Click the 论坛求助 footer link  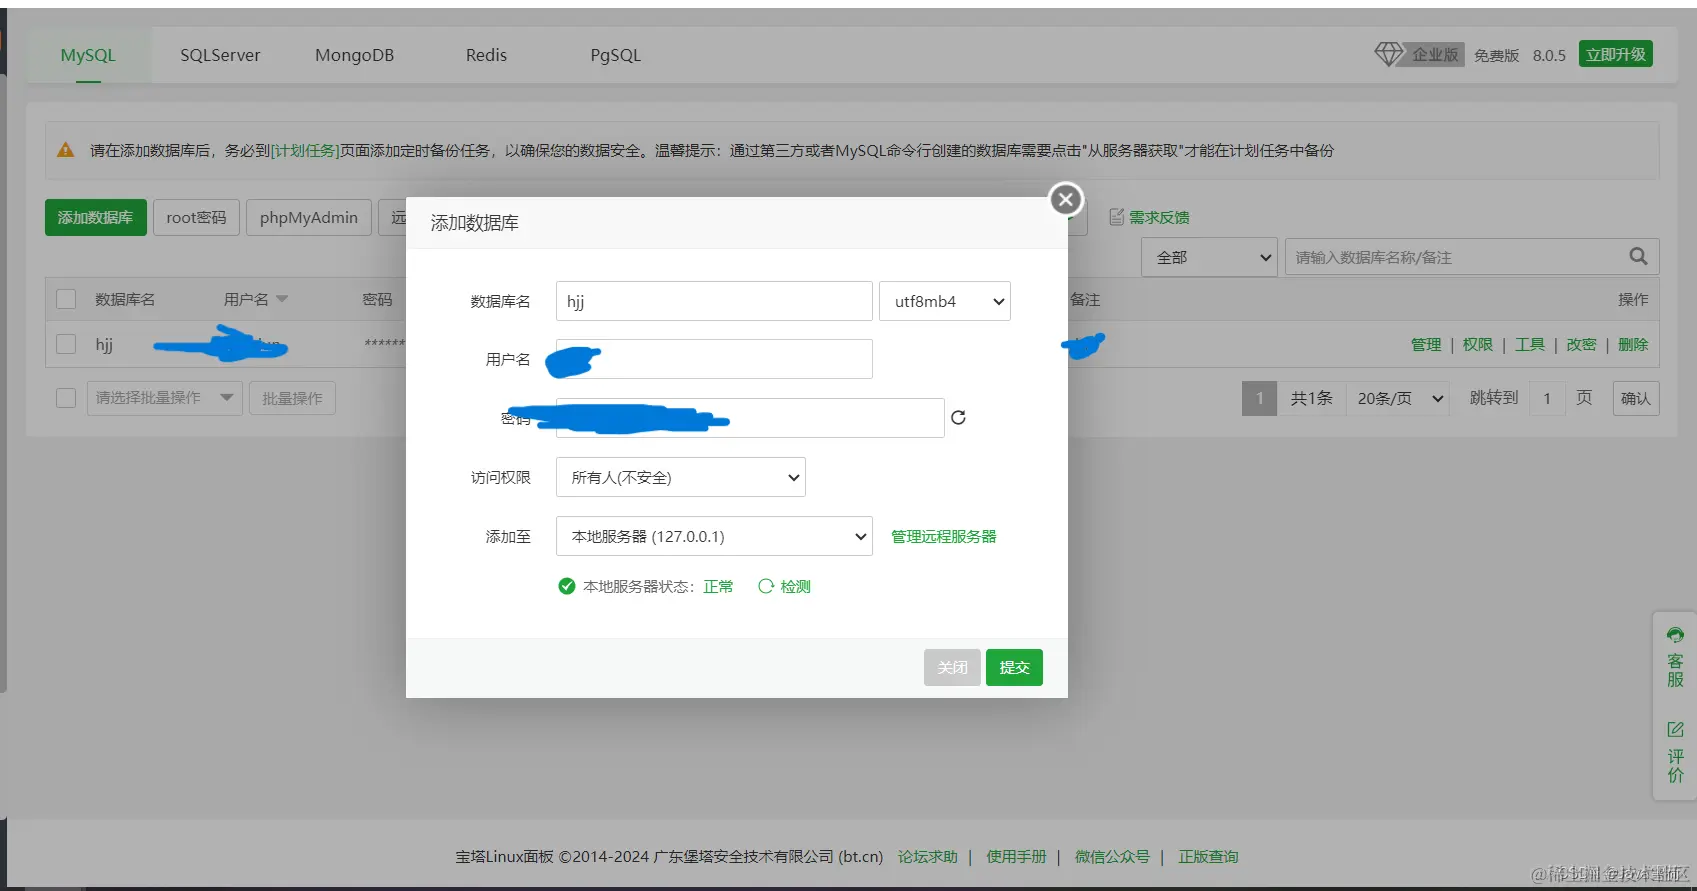pyautogui.click(x=928, y=856)
